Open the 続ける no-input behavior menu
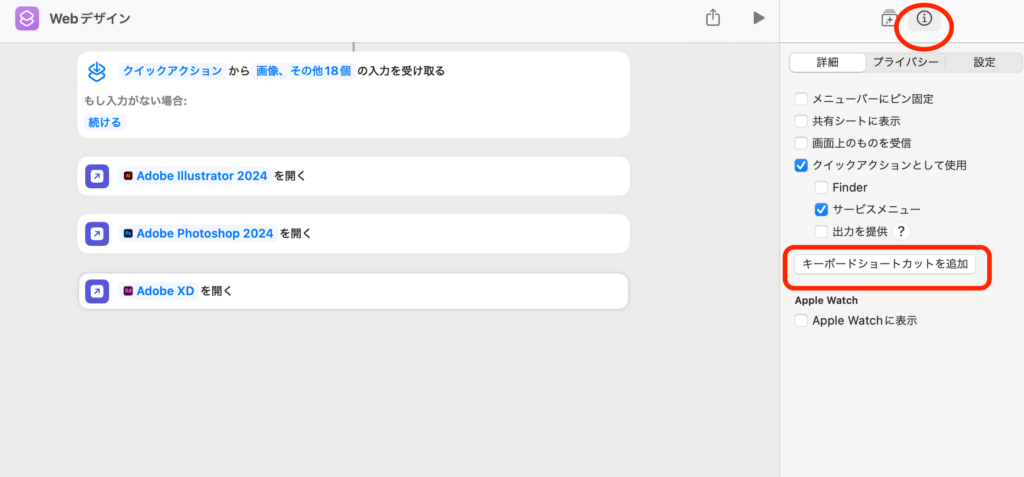 [x=104, y=122]
